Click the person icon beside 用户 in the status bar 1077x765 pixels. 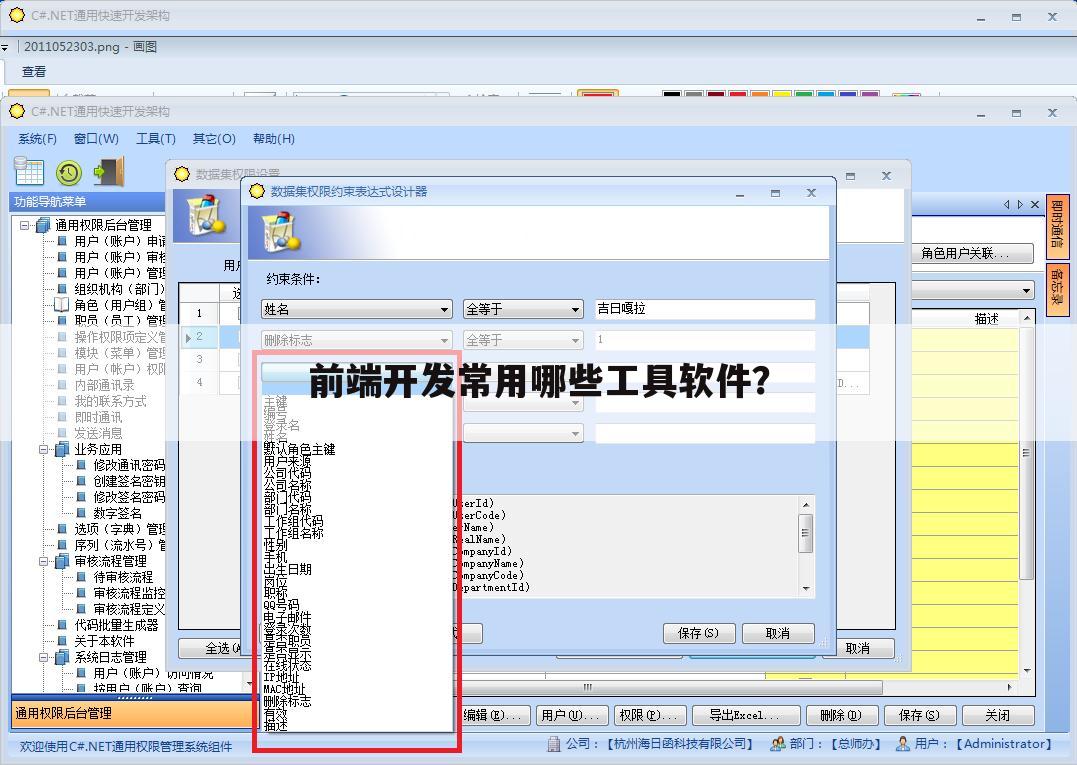pyautogui.click(x=903, y=744)
